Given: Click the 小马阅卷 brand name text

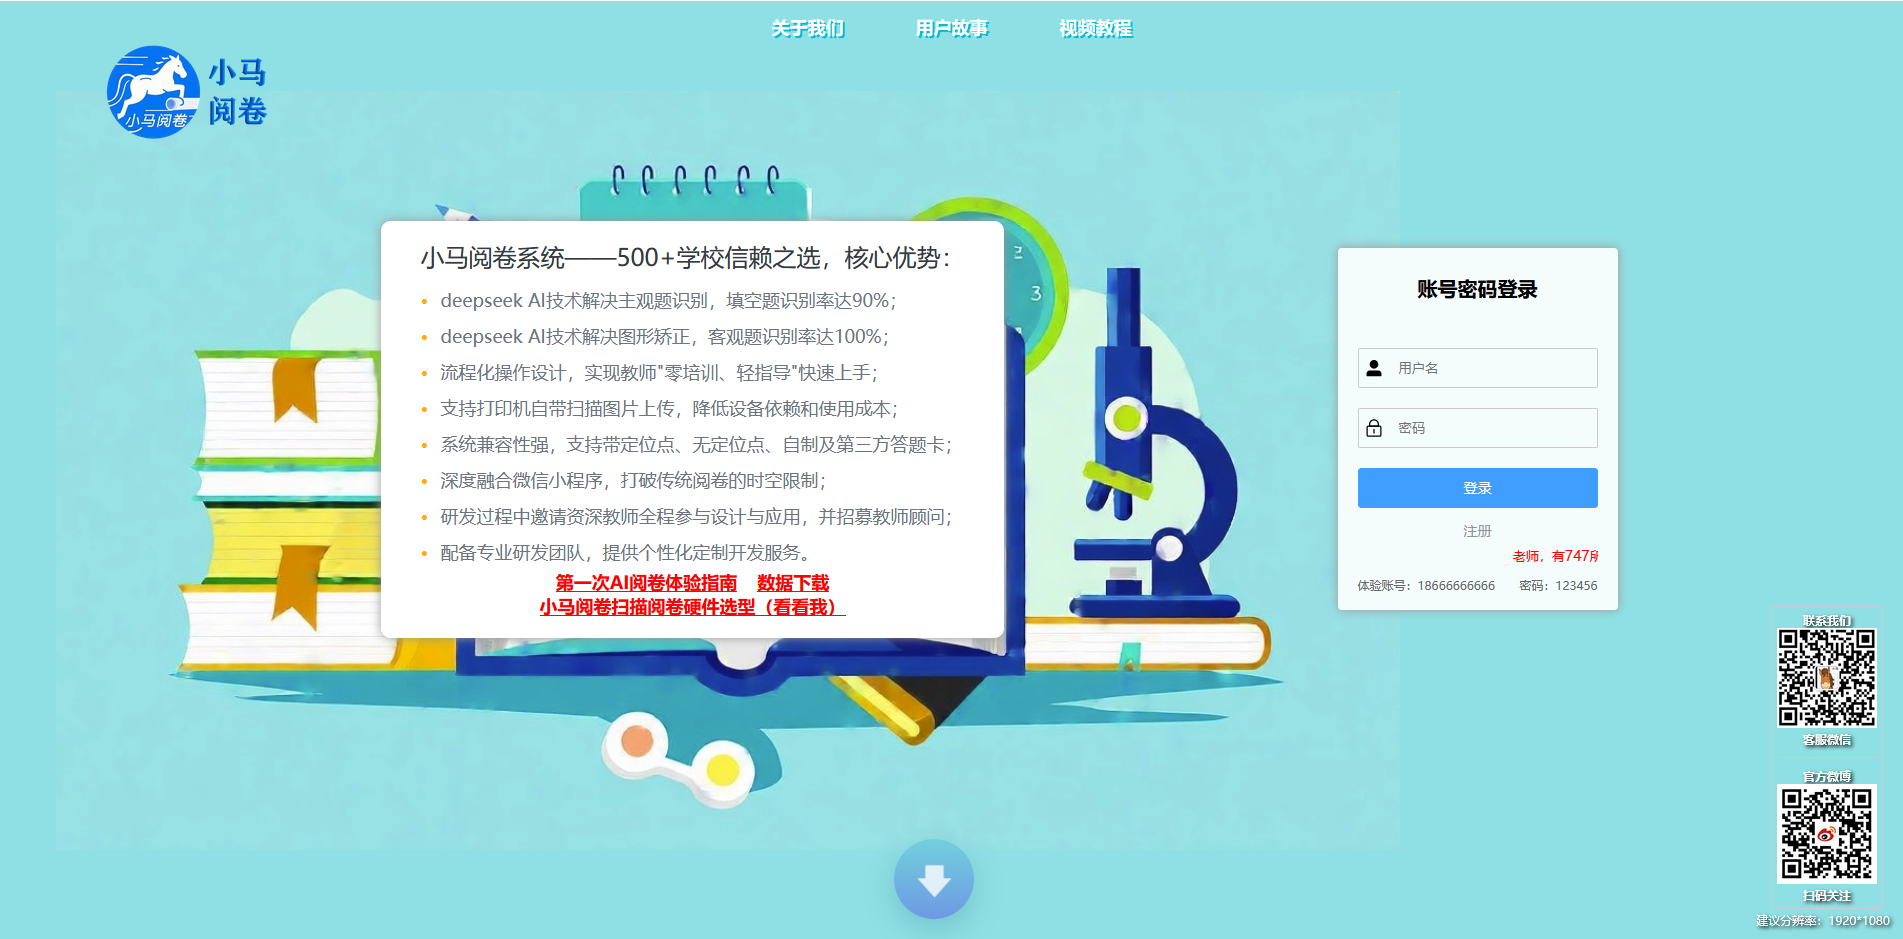Looking at the screenshot, I should point(237,92).
